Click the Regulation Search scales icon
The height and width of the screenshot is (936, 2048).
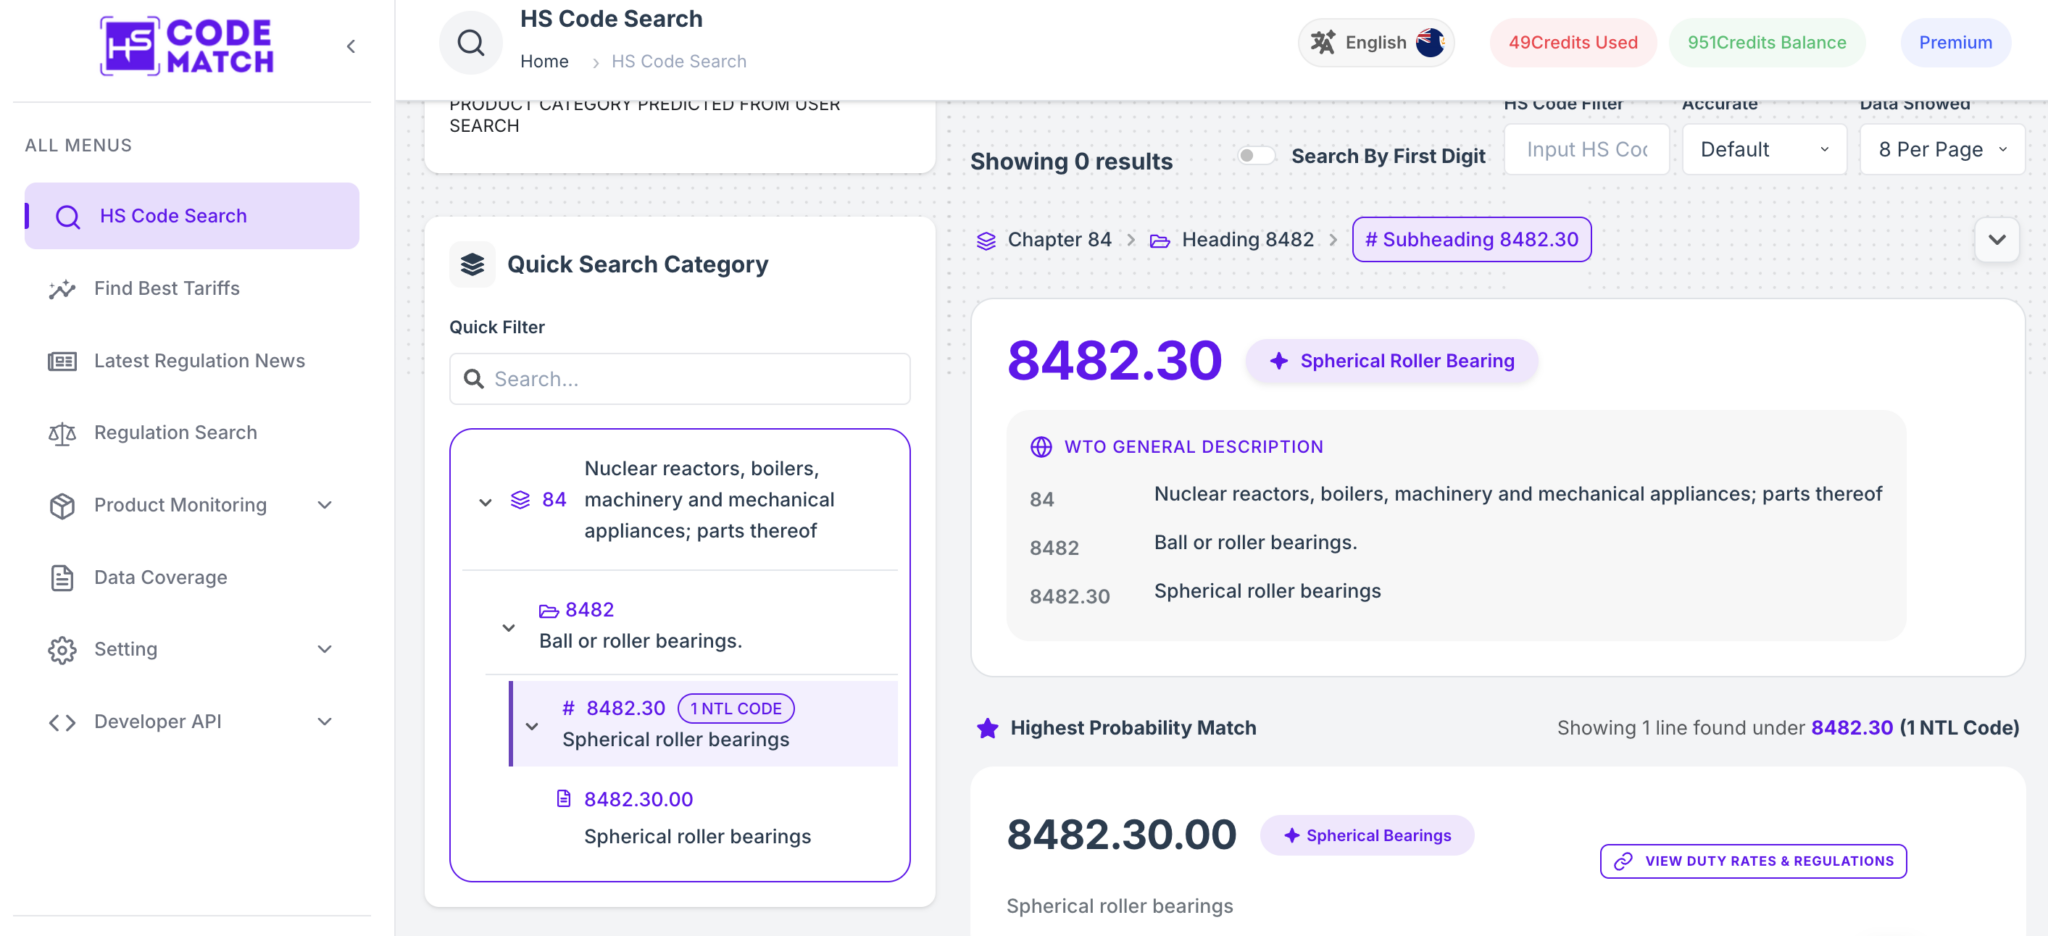tap(62, 433)
